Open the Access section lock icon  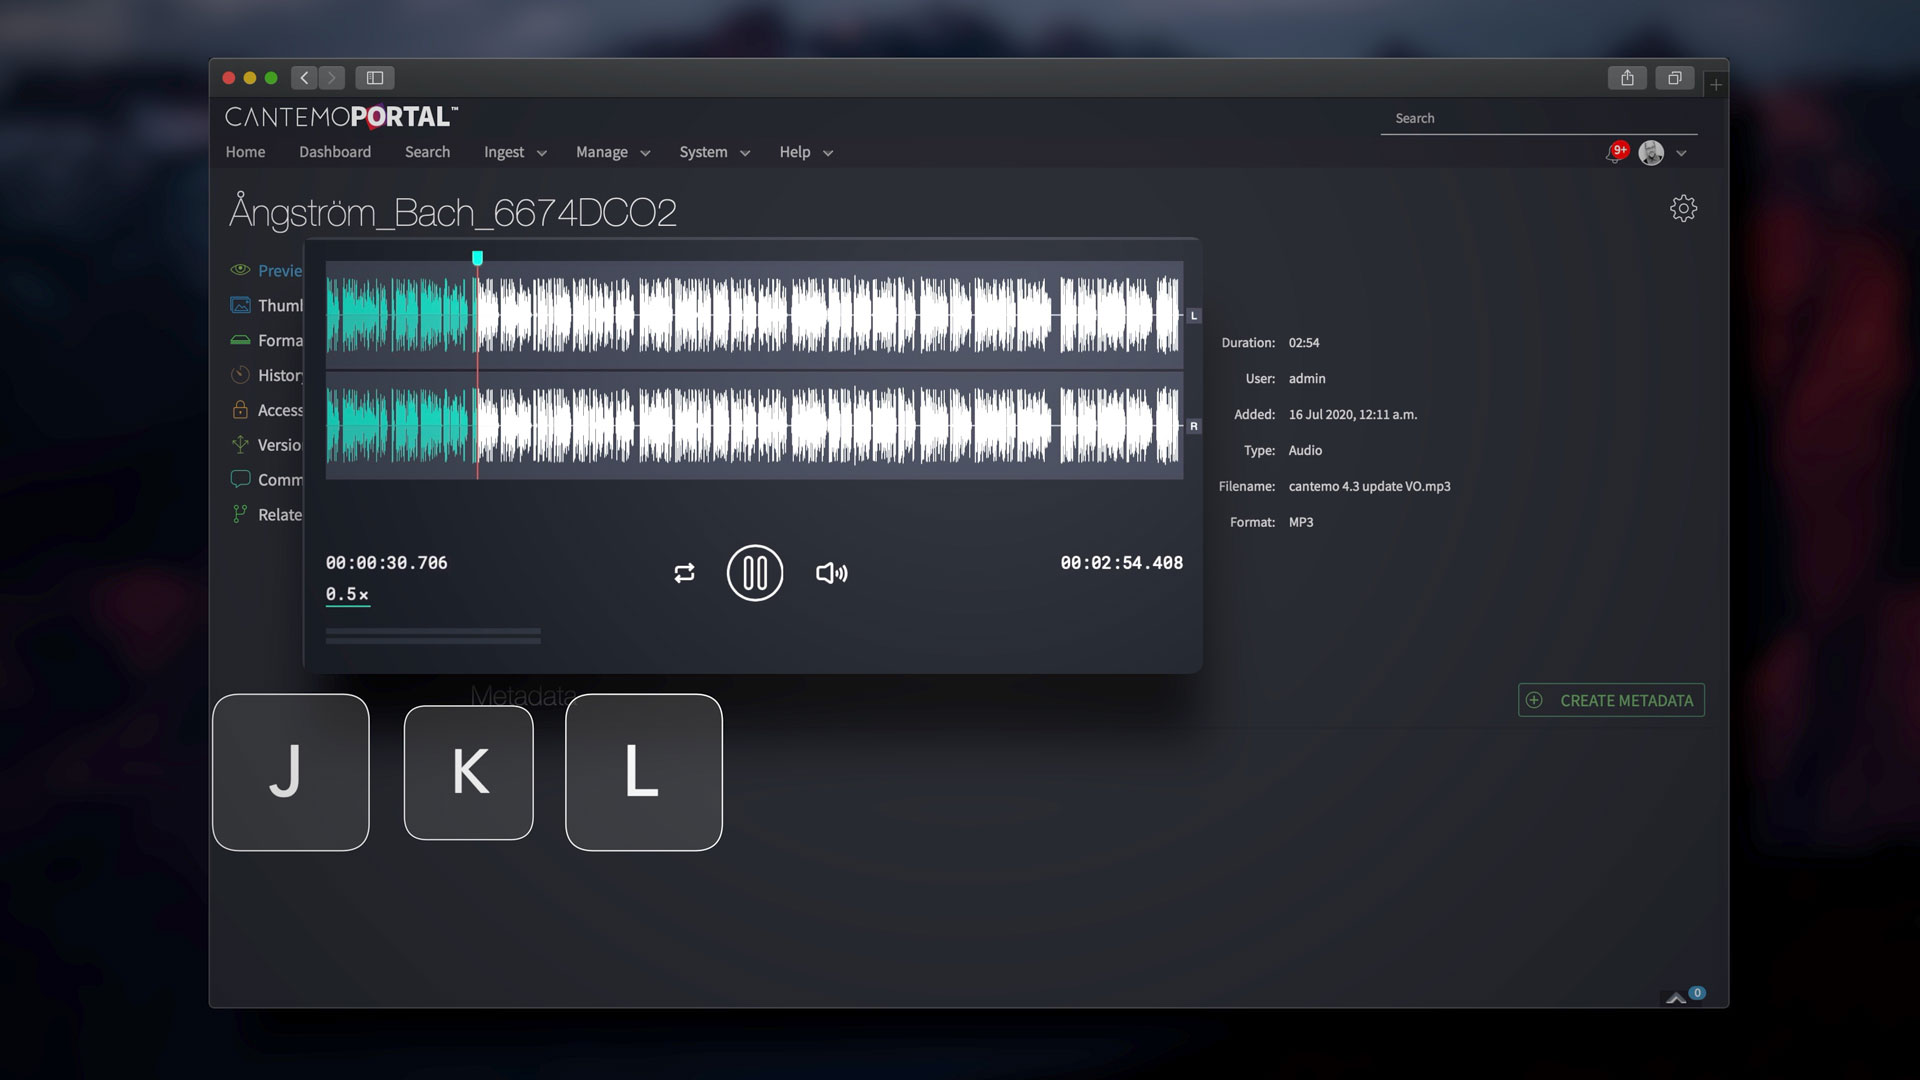[240, 410]
